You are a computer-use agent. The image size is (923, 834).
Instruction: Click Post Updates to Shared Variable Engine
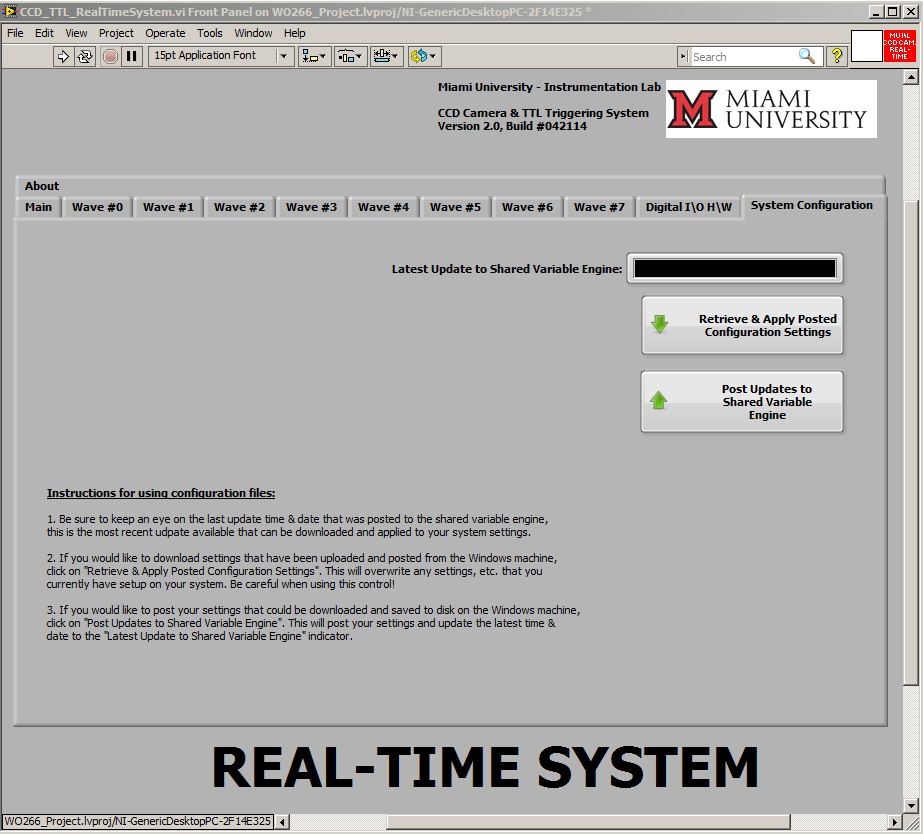[742, 402]
